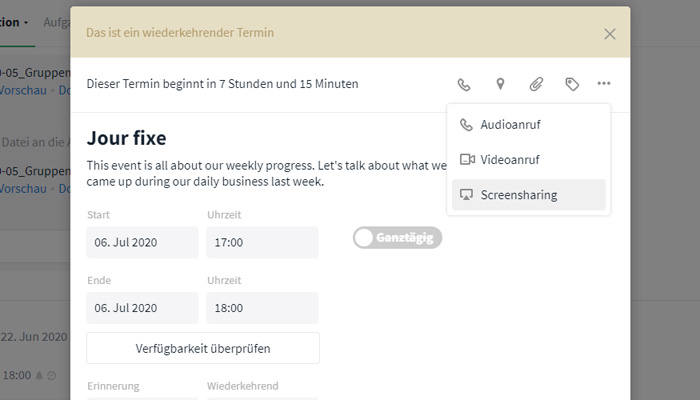
Task: Click the Jour fixe event title
Action: pyautogui.click(x=126, y=138)
